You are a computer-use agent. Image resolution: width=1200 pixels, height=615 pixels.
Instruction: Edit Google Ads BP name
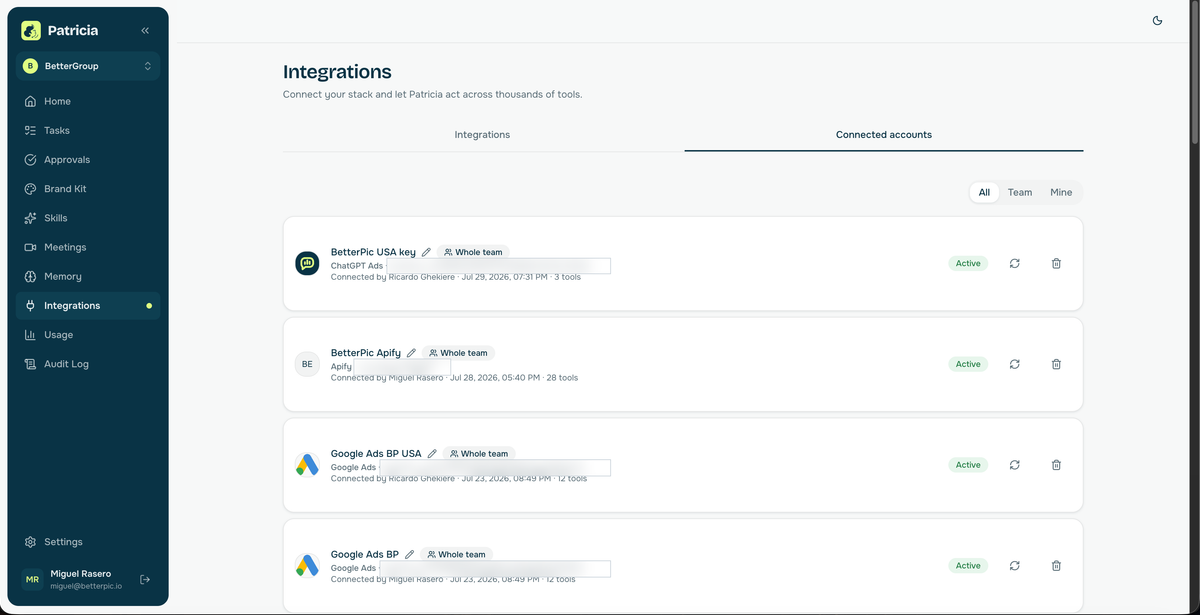coord(409,554)
